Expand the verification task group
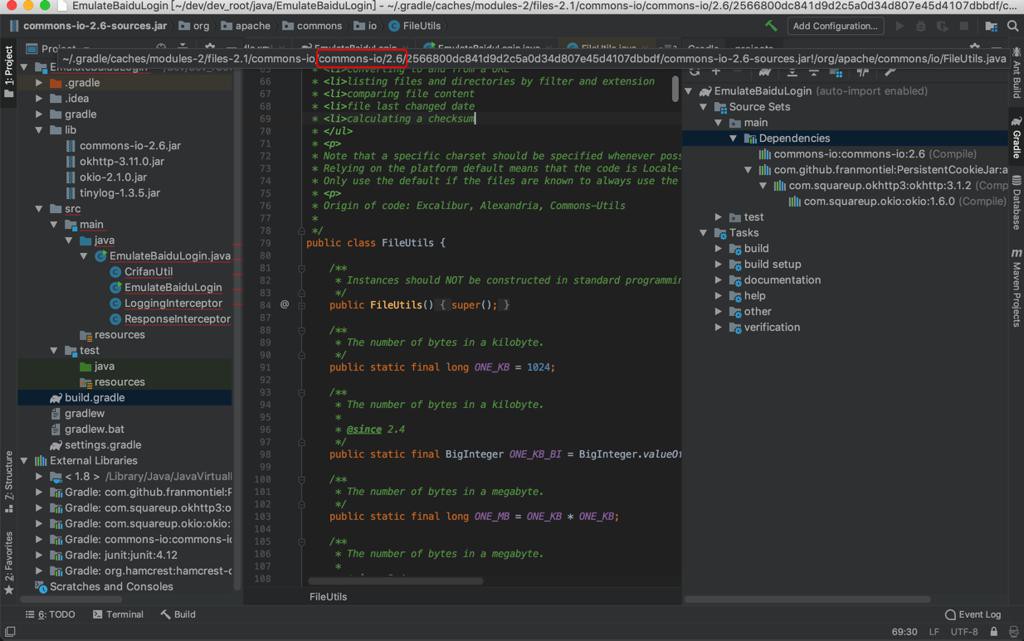Image resolution: width=1024 pixels, height=641 pixels. click(x=719, y=327)
